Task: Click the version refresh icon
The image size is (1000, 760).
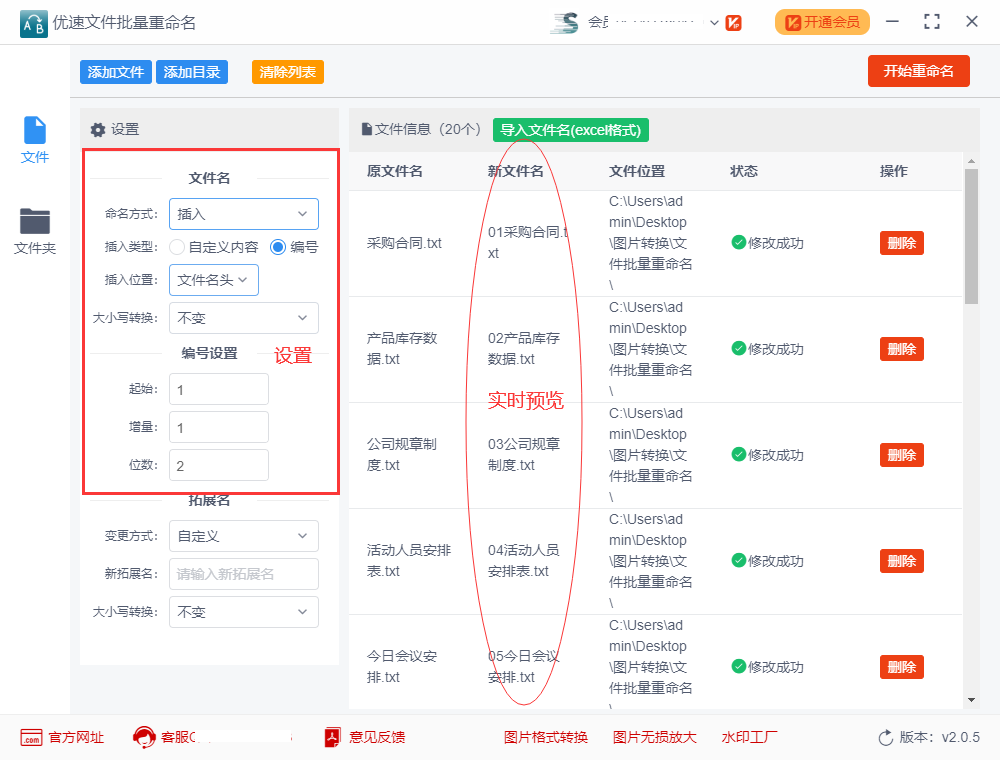Action: (x=886, y=738)
